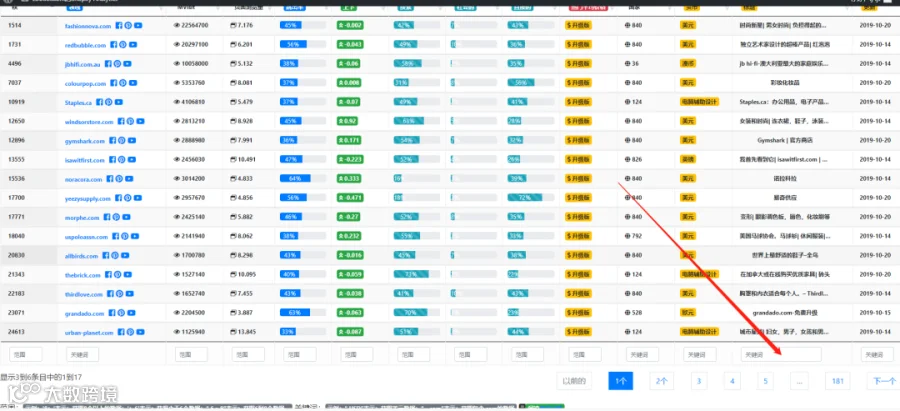Open YouTube icon for jbhifi.com.au
Viewport: 900px width, 411px height.
[x=127, y=64]
